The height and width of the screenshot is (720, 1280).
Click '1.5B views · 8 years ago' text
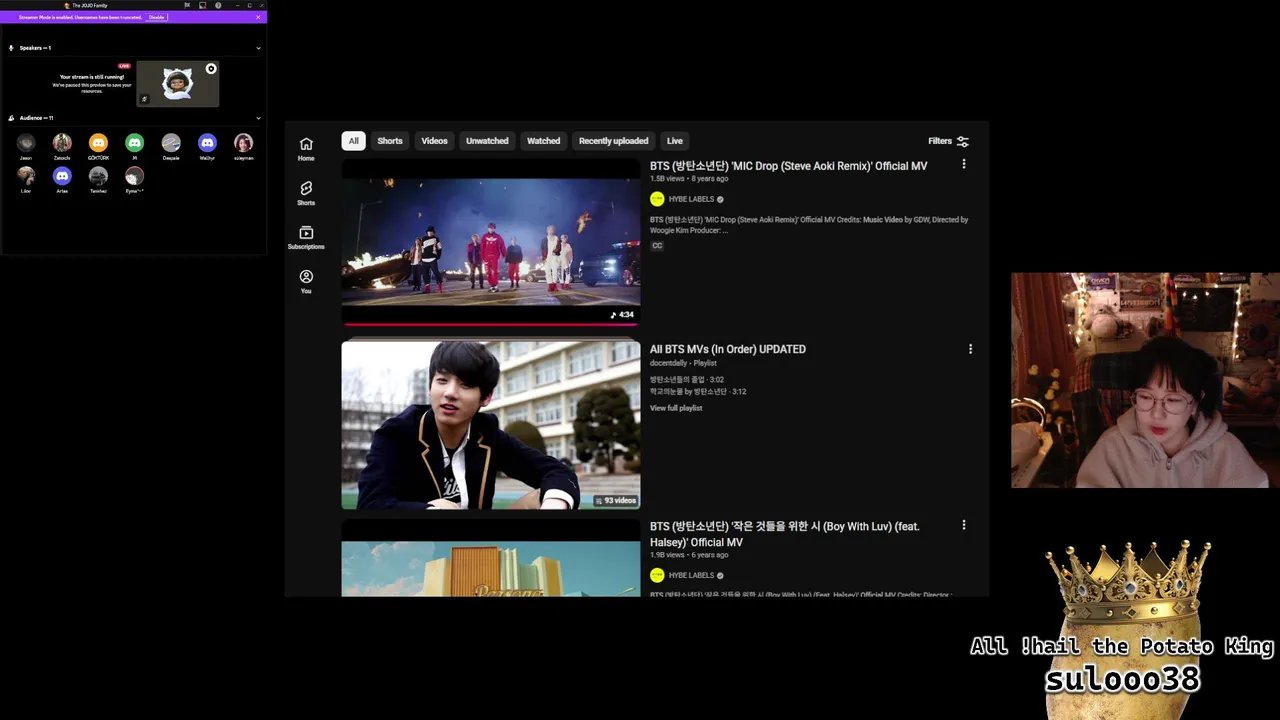[x=689, y=178]
